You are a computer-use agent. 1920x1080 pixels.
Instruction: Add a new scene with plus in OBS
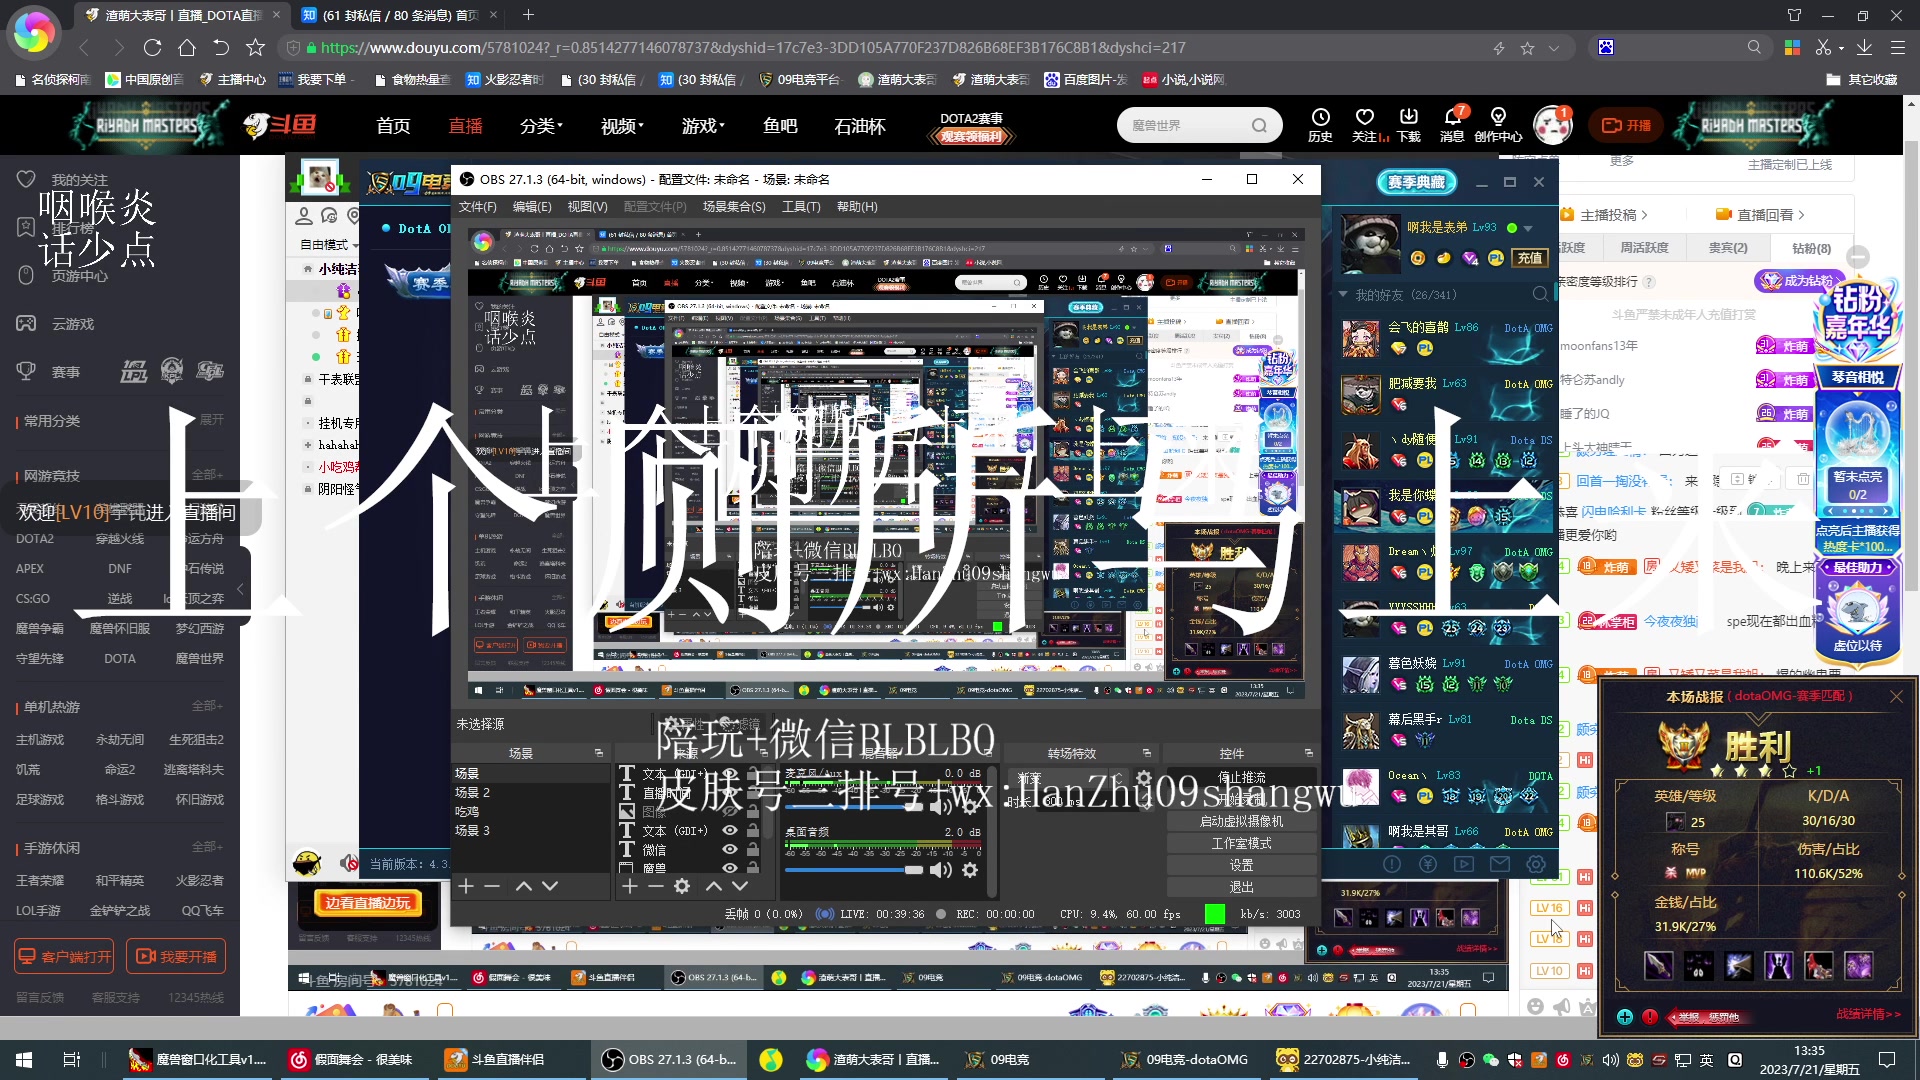[x=465, y=886]
